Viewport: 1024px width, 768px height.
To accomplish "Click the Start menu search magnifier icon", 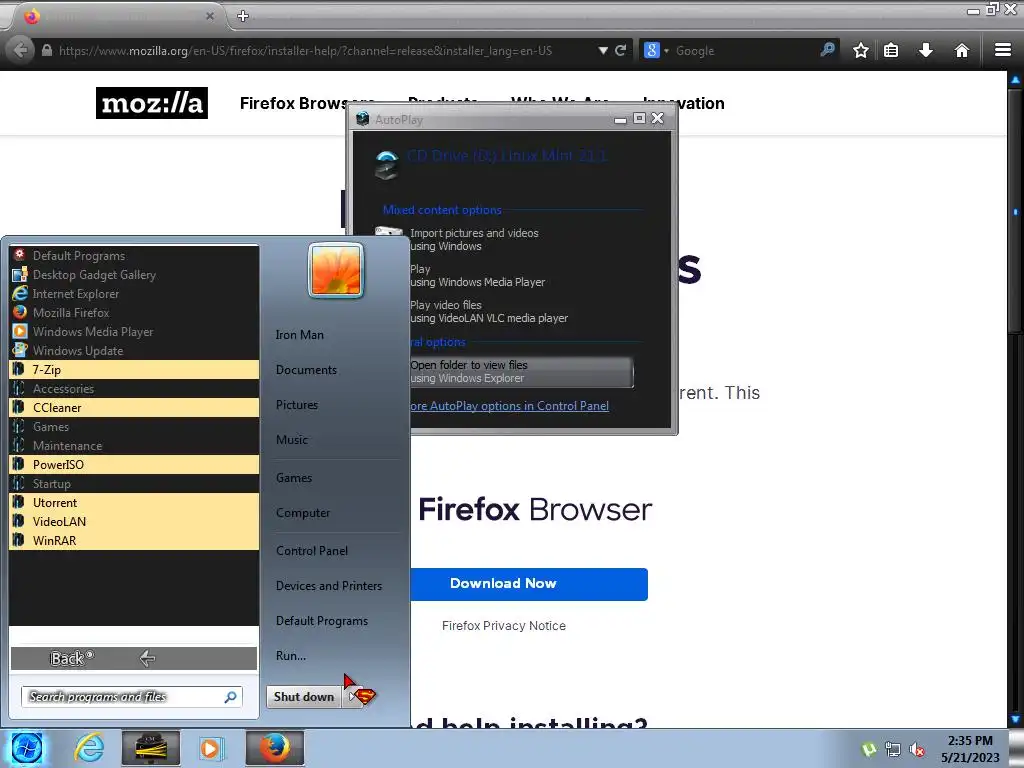I will 230,697.
